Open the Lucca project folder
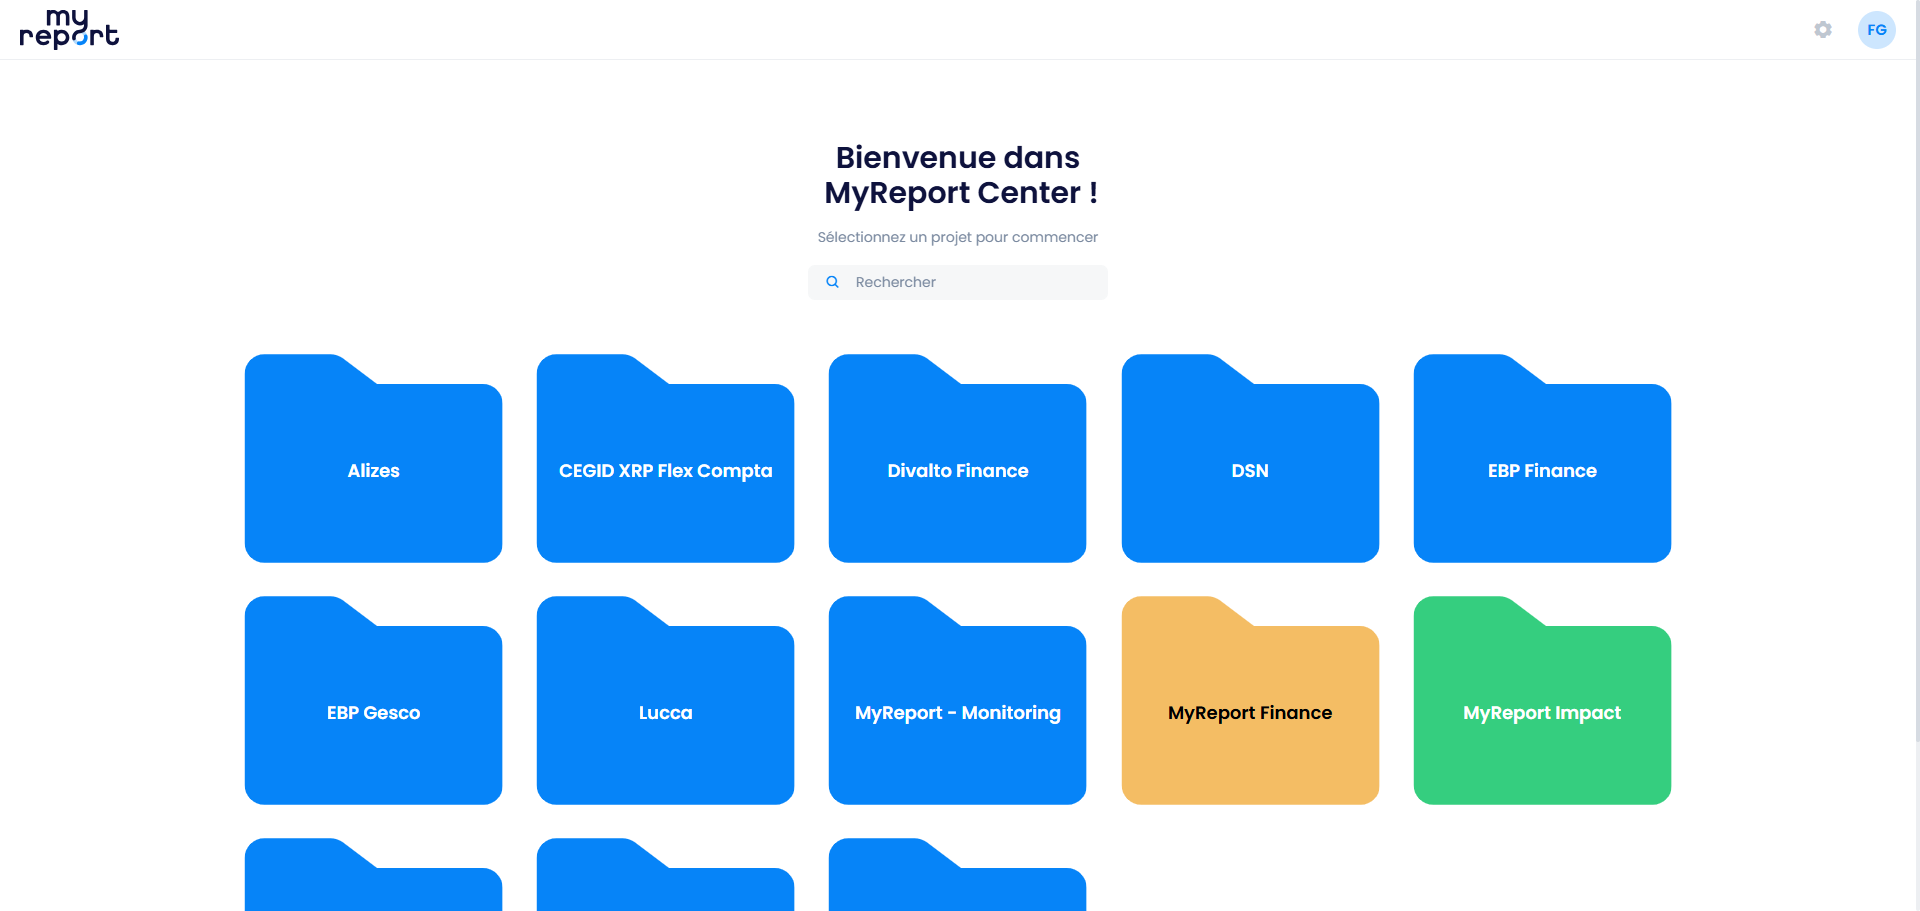Screen dimensions: 1920x911 pyautogui.click(x=665, y=700)
